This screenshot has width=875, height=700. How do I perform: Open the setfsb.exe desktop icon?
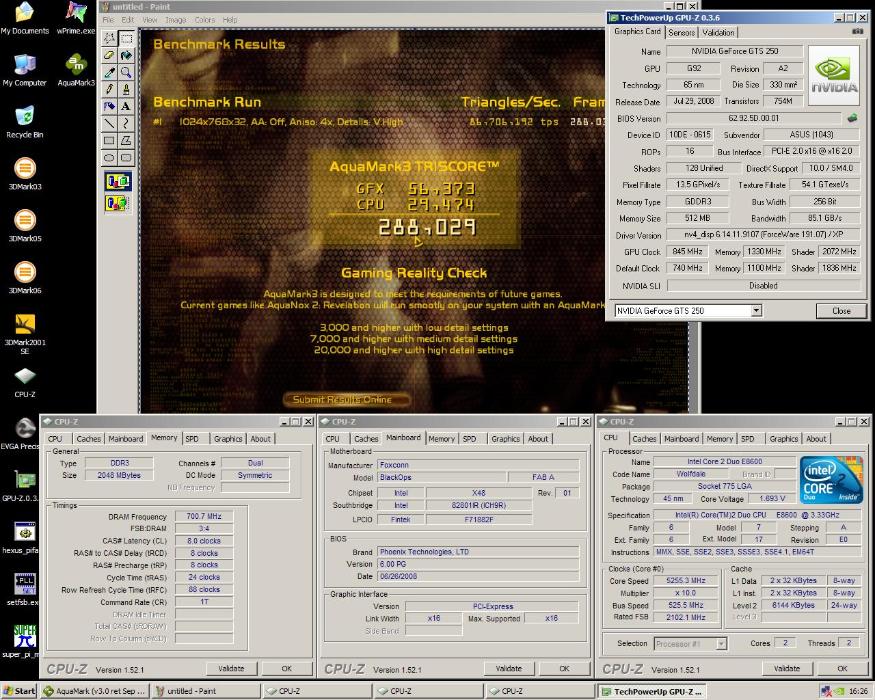23,589
